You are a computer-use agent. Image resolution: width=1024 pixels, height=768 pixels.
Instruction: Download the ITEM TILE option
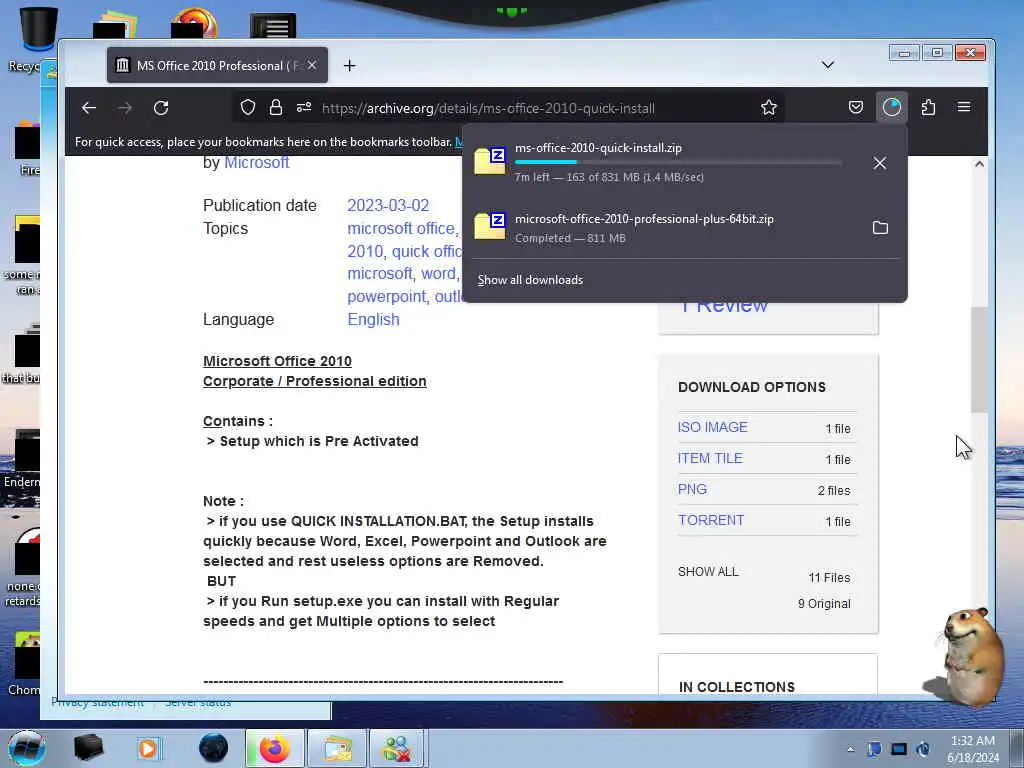(x=710, y=458)
